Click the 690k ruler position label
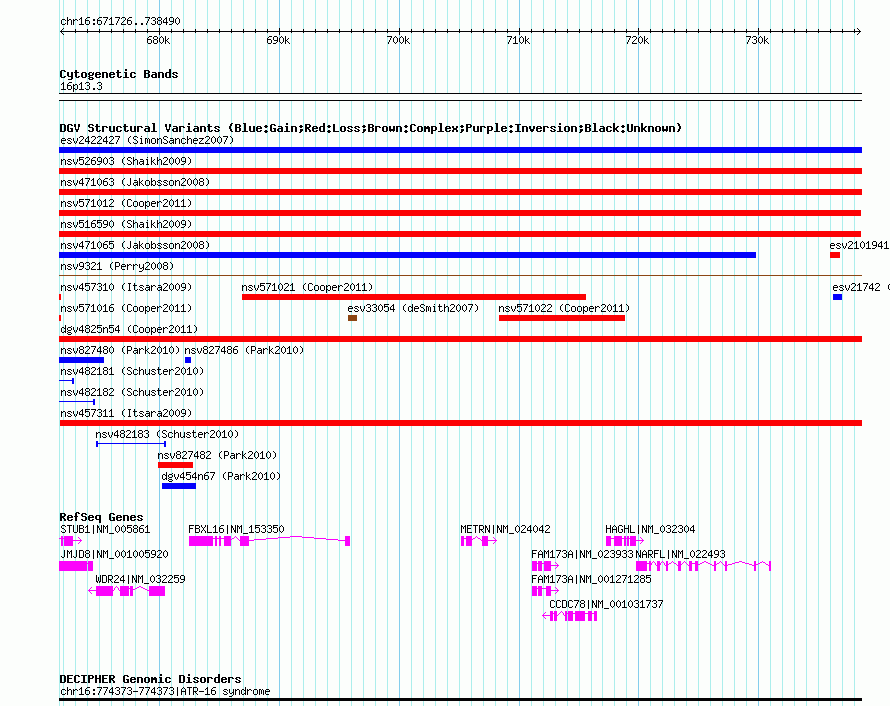The width and height of the screenshot is (890, 706). [x=278, y=40]
